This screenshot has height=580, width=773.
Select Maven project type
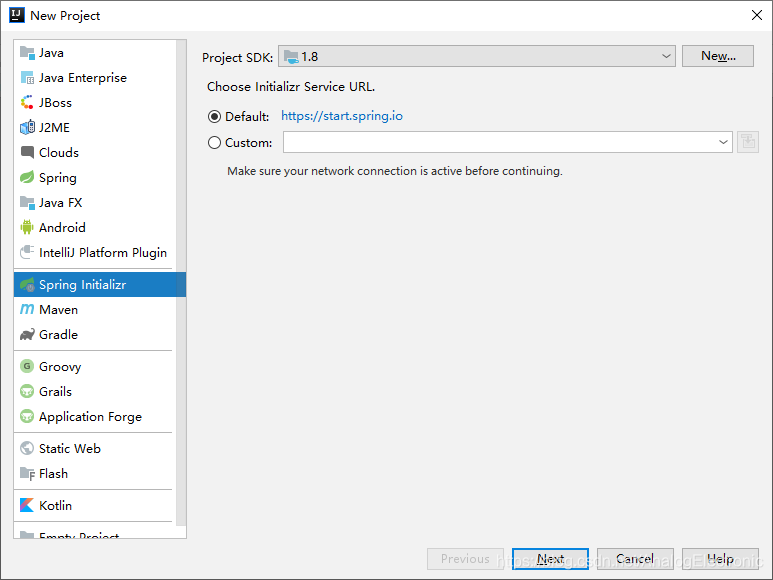point(95,309)
